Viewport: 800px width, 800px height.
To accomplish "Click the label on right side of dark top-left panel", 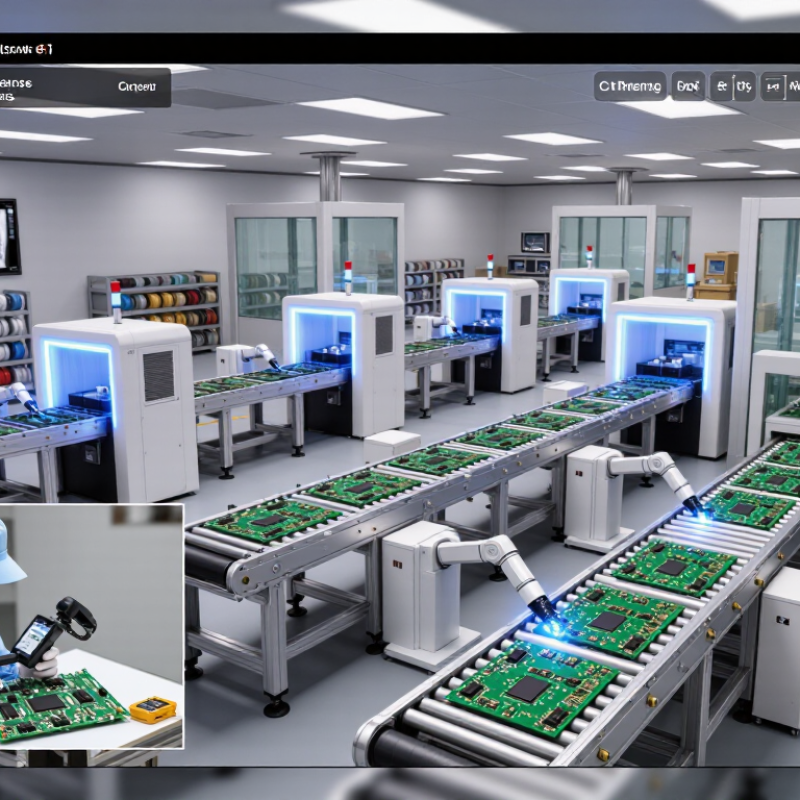I will coord(137,87).
